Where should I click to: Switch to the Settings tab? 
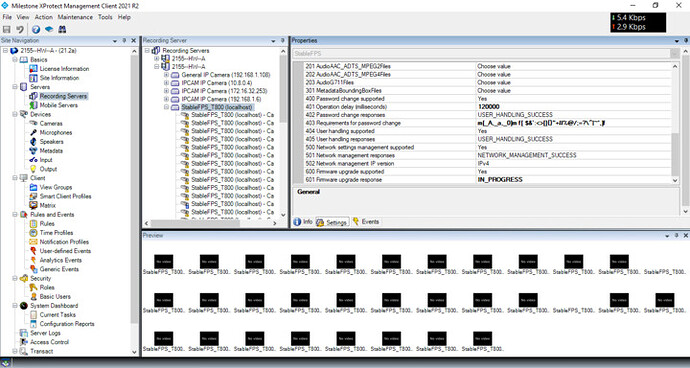click(x=332, y=222)
